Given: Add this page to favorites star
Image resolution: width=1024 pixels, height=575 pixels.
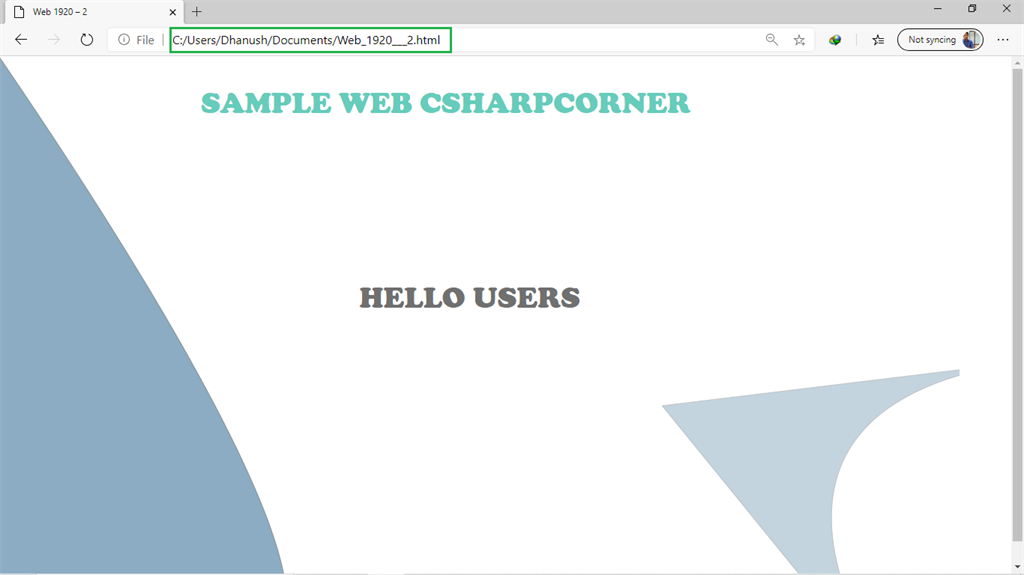Looking at the screenshot, I should (x=799, y=40).
